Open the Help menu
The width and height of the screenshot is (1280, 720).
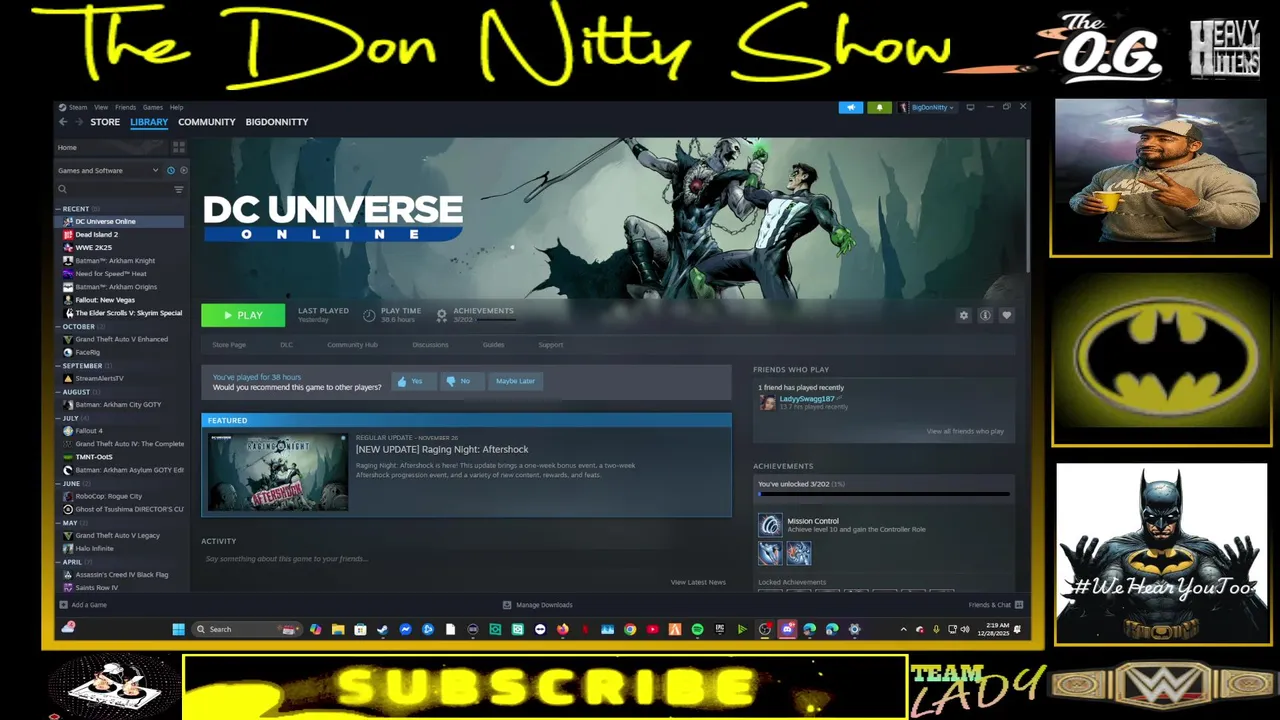click(x=176, y=107)
